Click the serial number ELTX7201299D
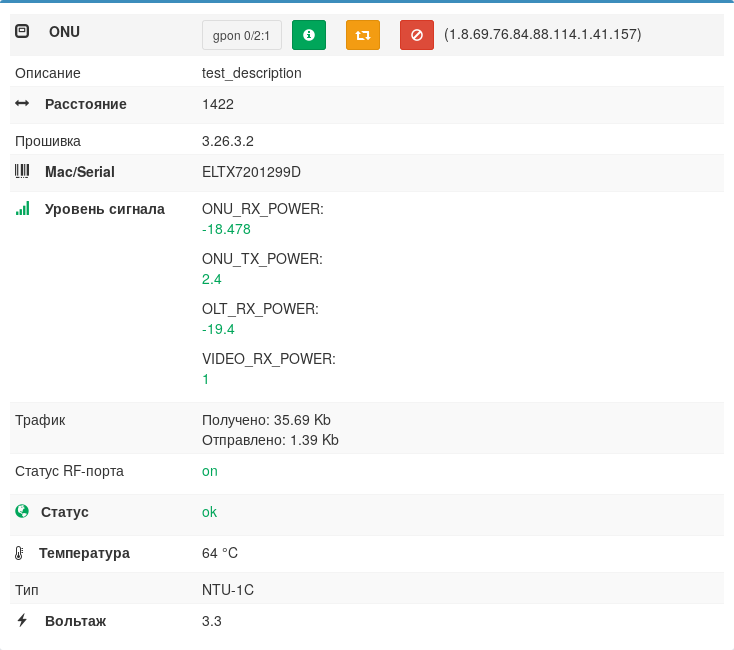Screen dimensions: 734x650 pyautogui.click(x=251, y=172)
